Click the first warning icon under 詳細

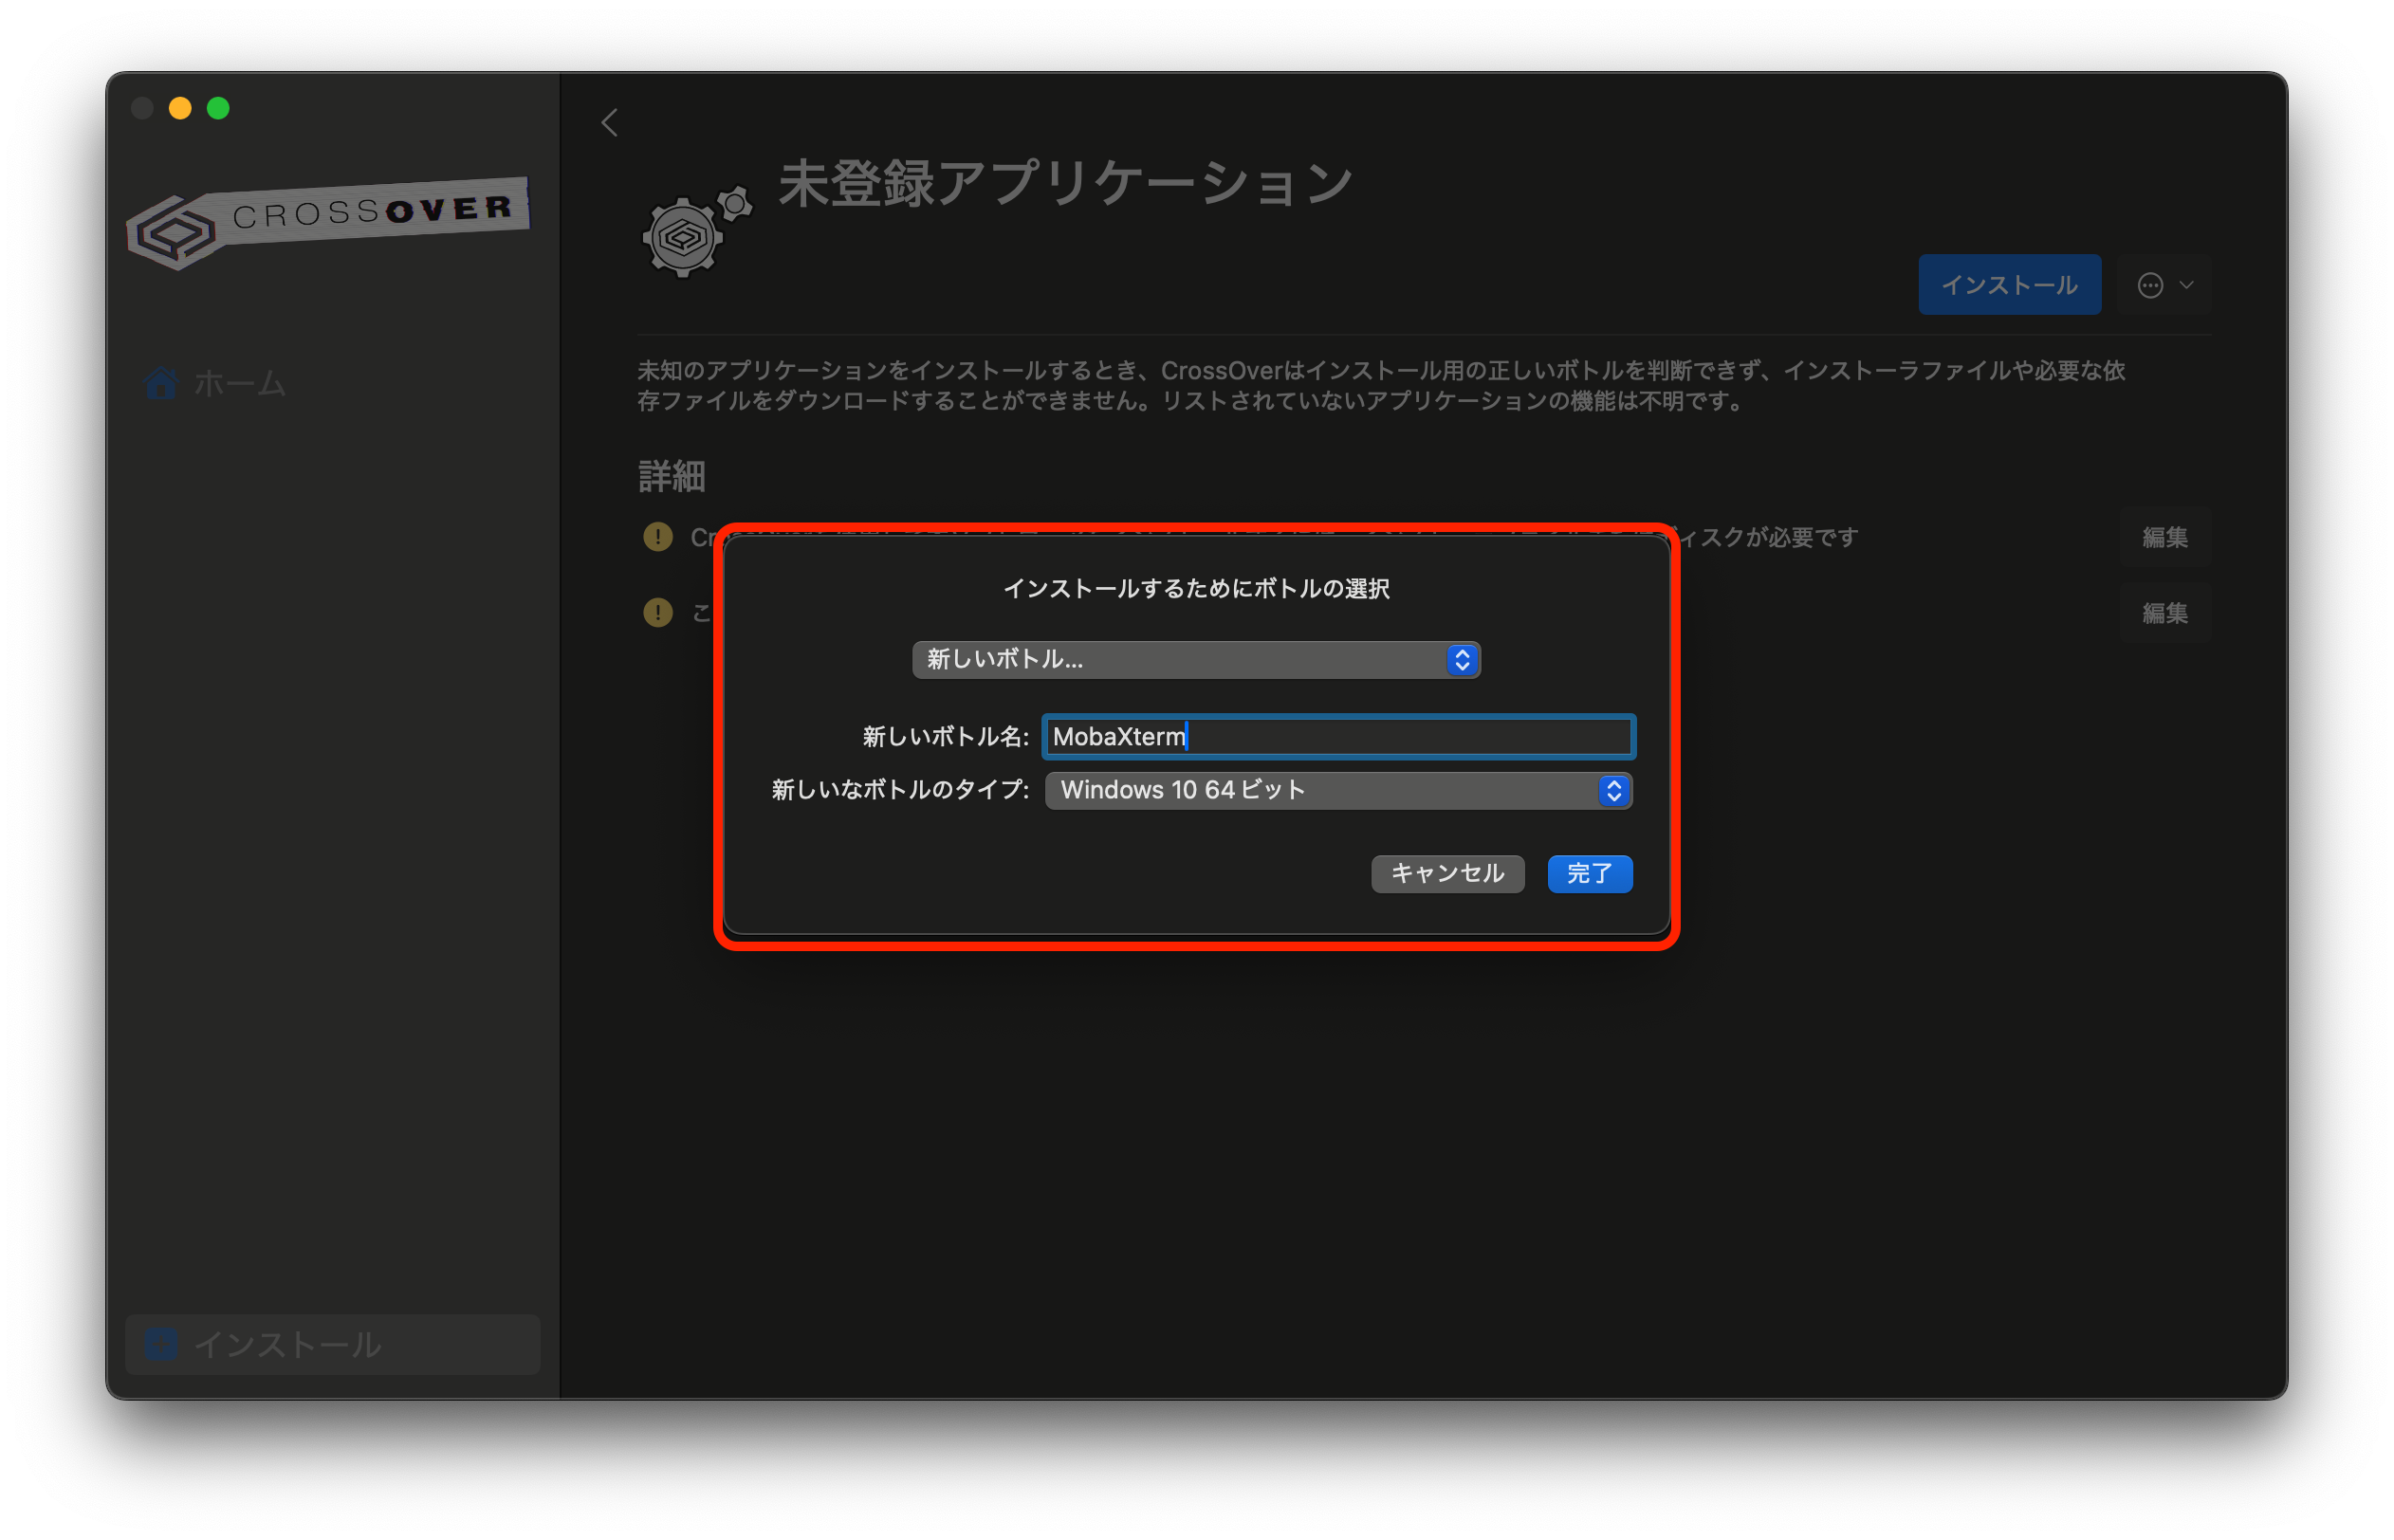[658, 537]
